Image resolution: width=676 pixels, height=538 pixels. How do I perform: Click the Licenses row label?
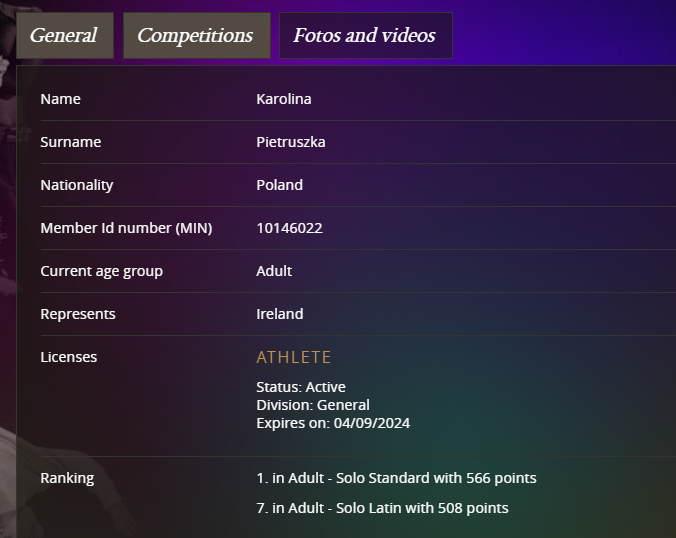(68, 357)
